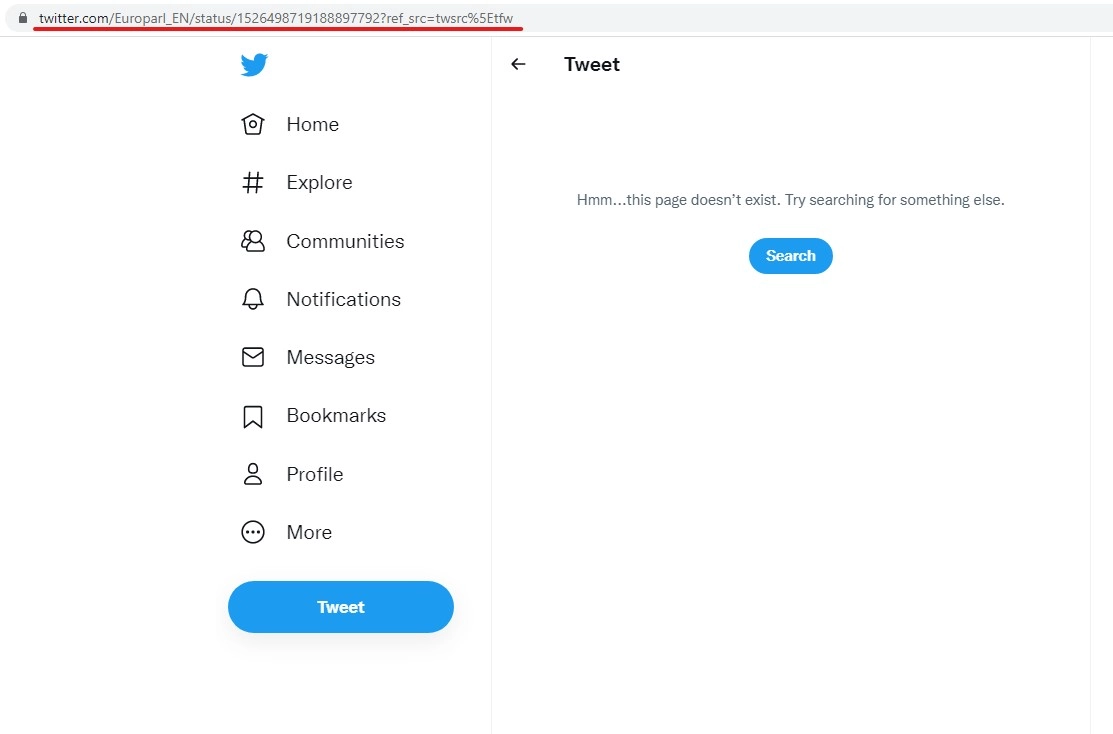1113x734 pixels.
Task: Open the Messages menu entry
Action: point(331,358)
